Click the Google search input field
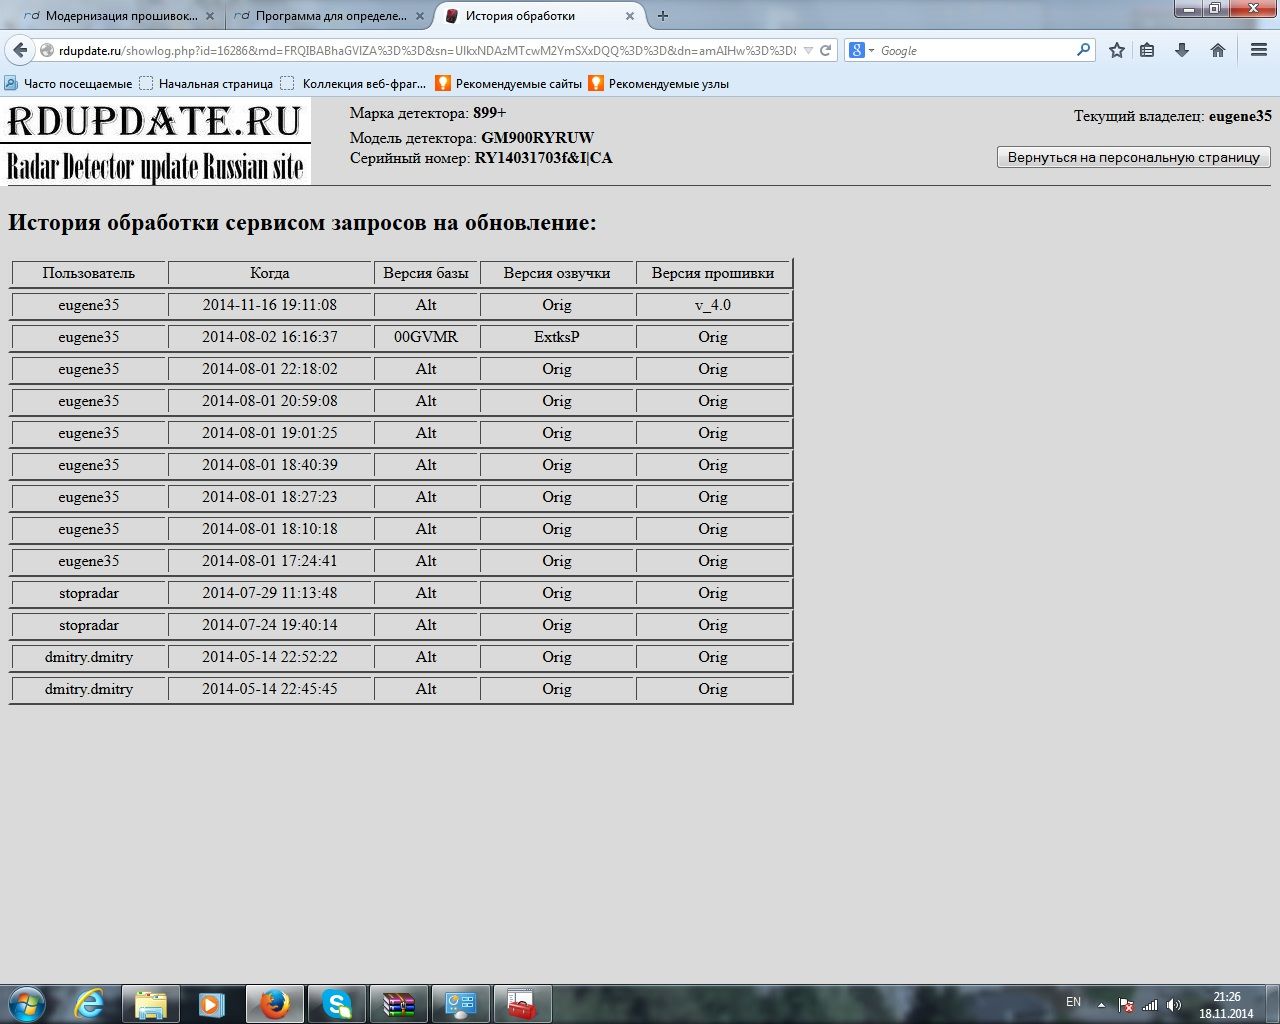 point(975,50)
